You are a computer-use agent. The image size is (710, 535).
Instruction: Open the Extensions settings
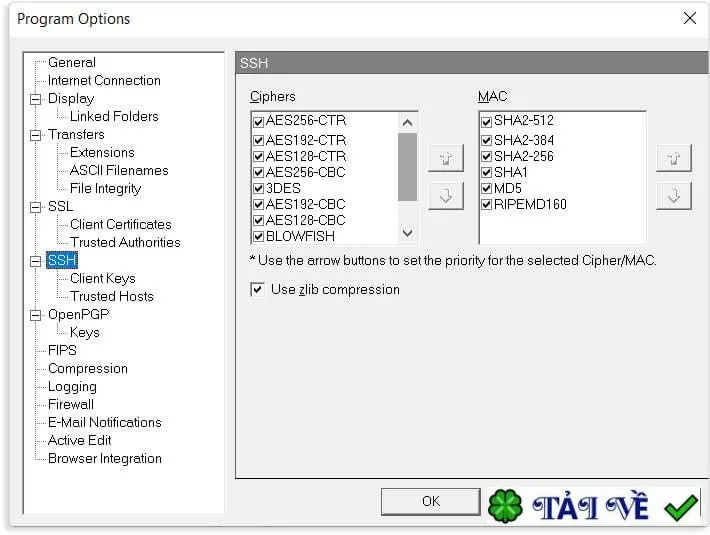[x=102, y=153]
